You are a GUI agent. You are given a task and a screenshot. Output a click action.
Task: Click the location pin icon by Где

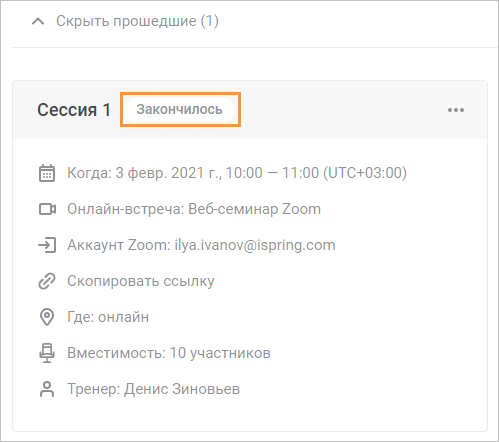point(47,317)
